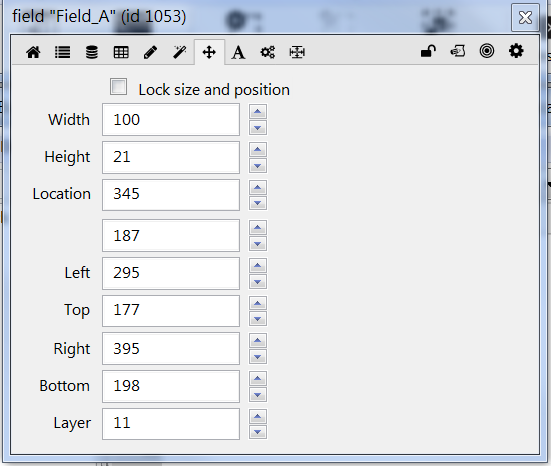The width and height of the screenshot is (551, 466).
Task: Open the magic wand effects pane
Action: [x=180, y=52]
